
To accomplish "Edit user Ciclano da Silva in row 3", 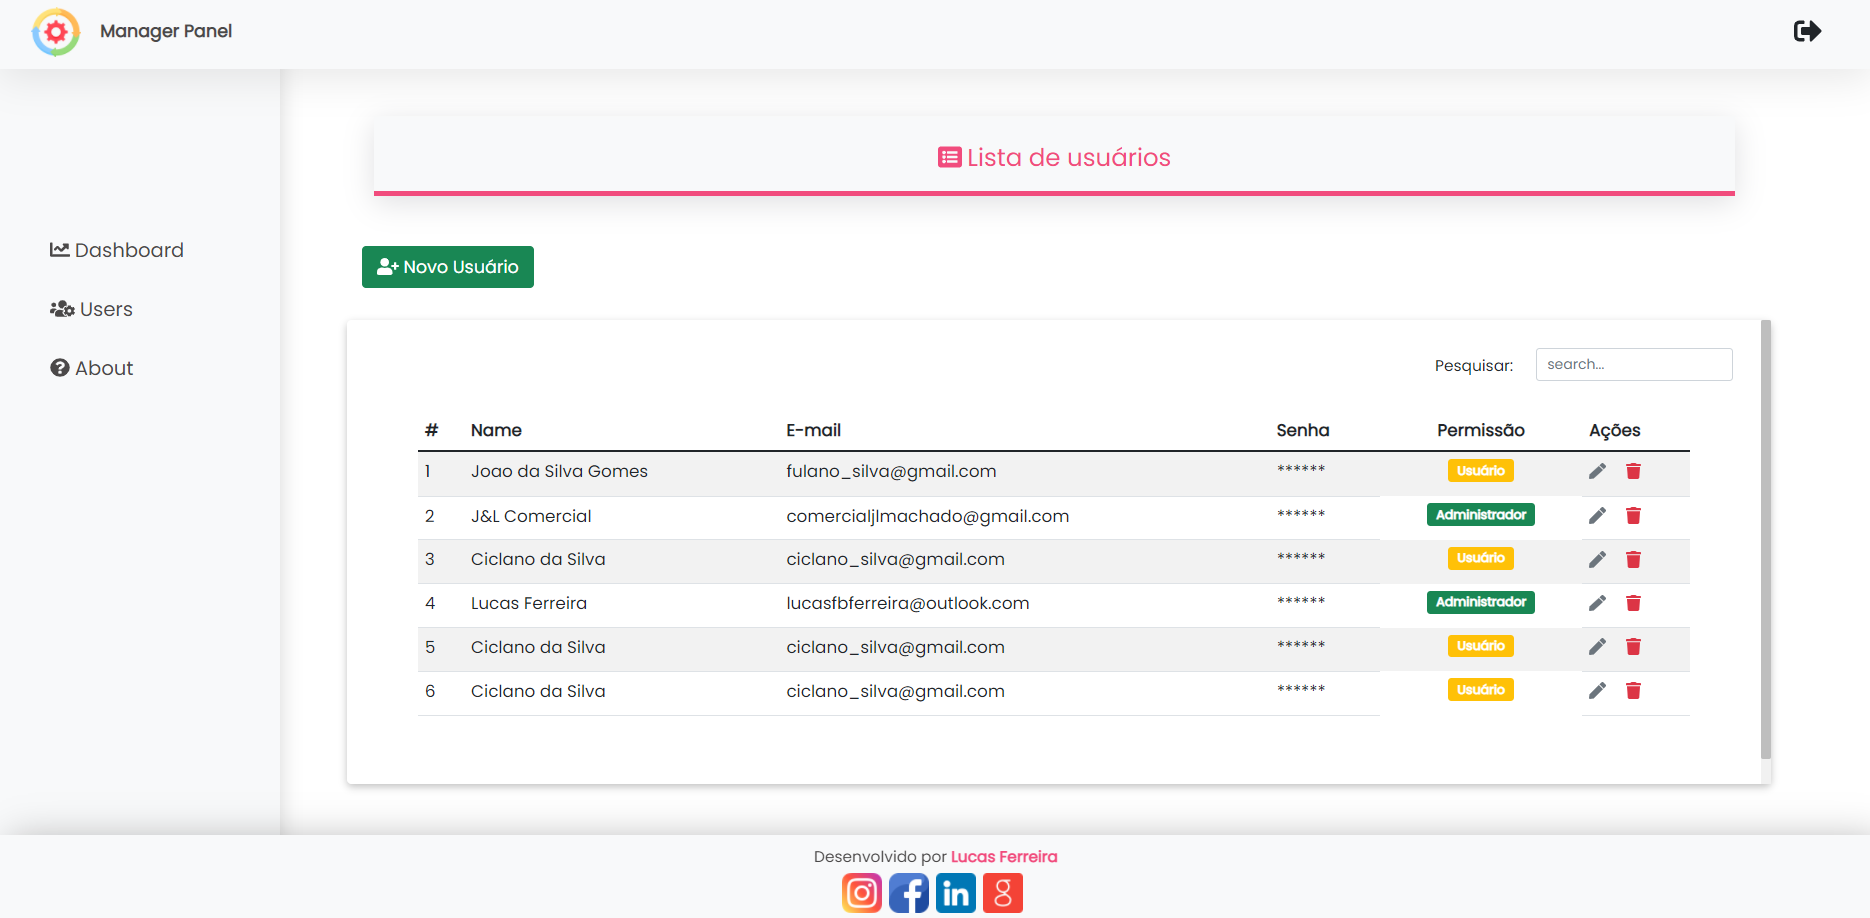I will 1597,559.
